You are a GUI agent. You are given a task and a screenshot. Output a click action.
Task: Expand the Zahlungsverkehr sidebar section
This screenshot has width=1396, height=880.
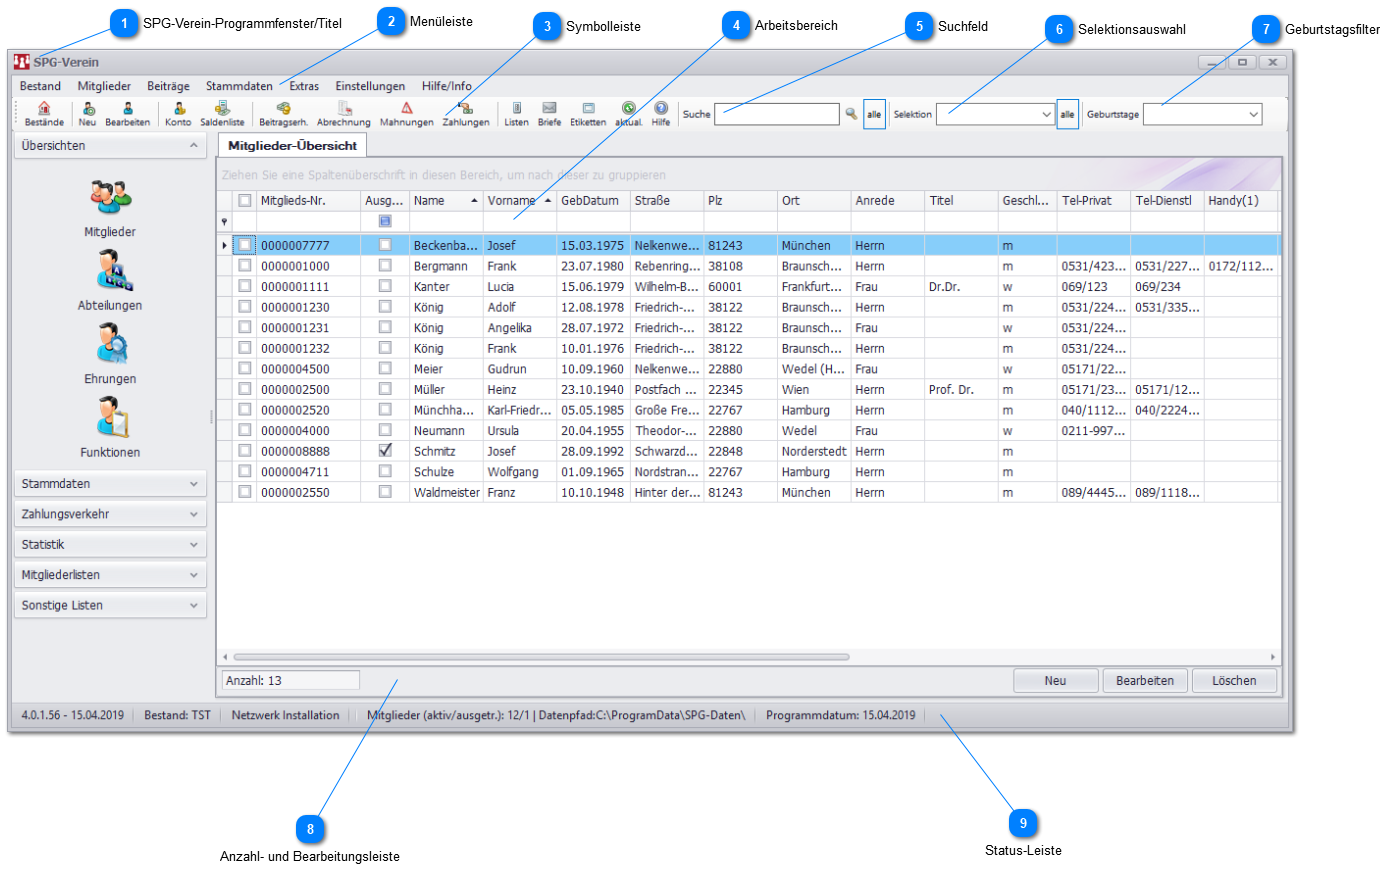pyautogui.click(x=110, y=514)
